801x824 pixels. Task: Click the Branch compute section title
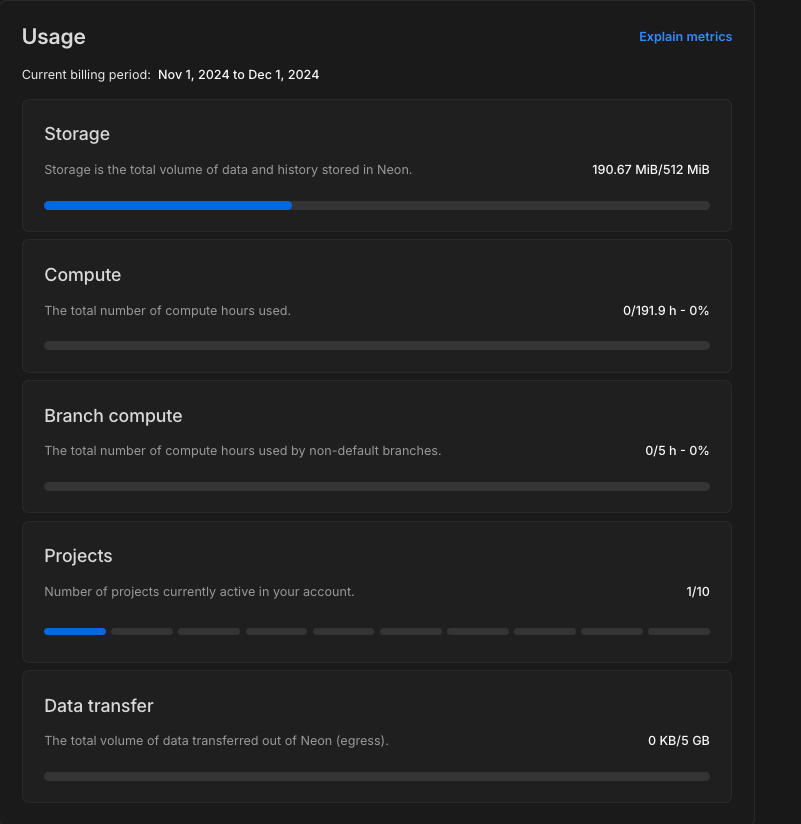(x=113, y=416)
